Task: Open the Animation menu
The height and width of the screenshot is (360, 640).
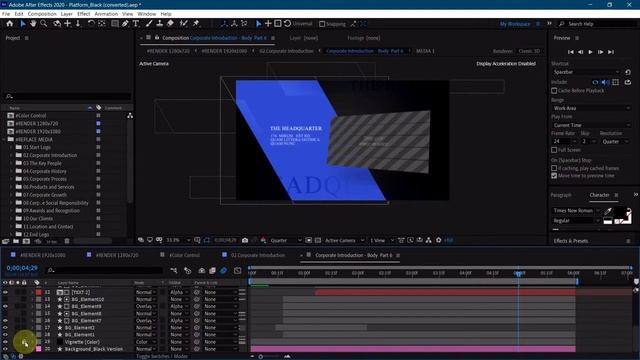Action: [106, 14]
